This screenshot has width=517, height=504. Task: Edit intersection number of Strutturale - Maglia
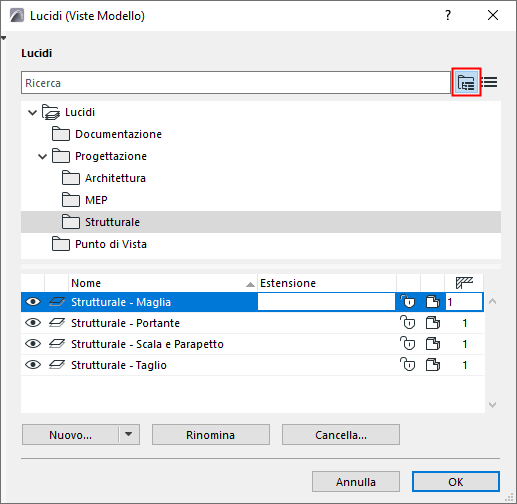click(x=464, y=302)
